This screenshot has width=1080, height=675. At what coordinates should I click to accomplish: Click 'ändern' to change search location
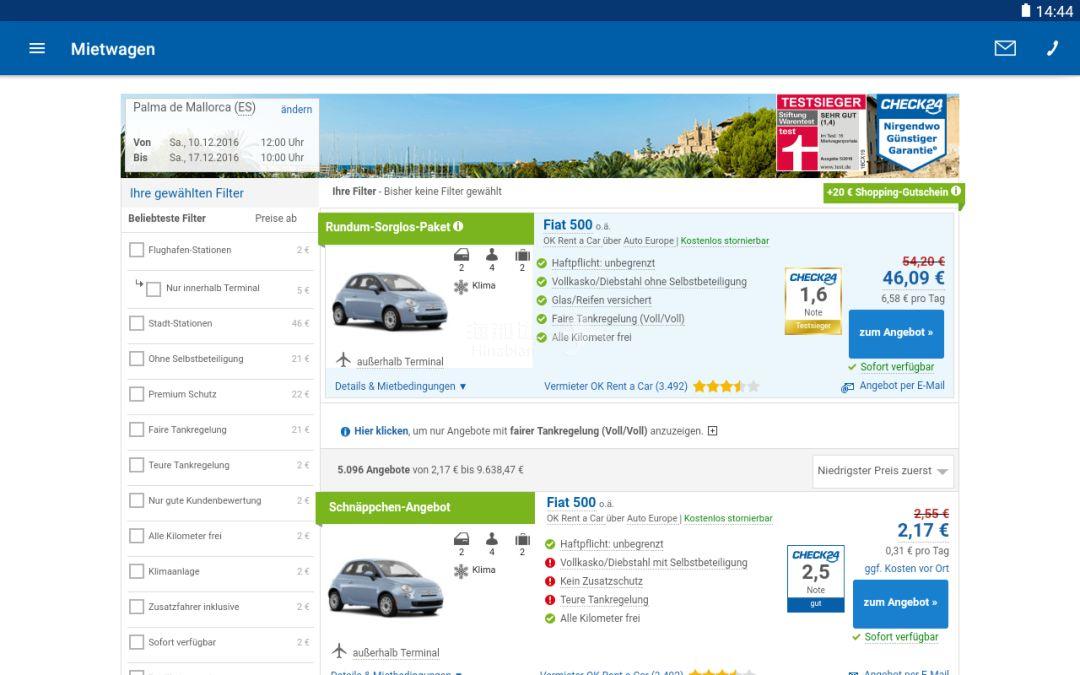pos(296,109)
